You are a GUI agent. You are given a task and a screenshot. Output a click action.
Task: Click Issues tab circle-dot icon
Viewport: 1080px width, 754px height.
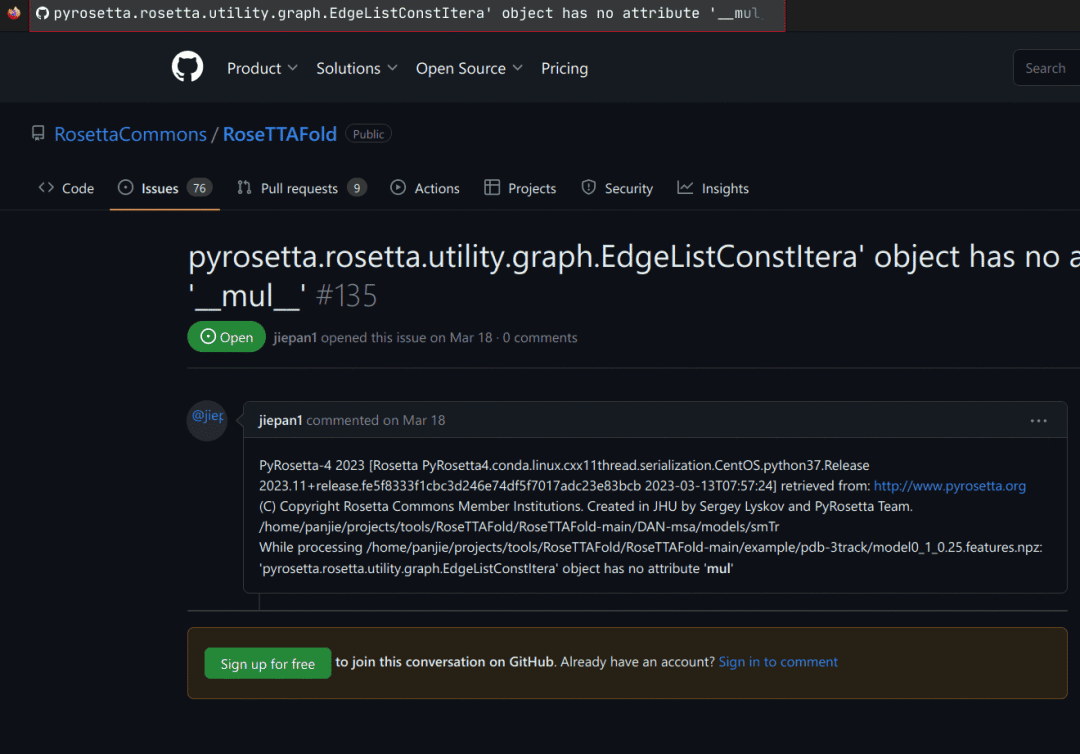[125, 187]
